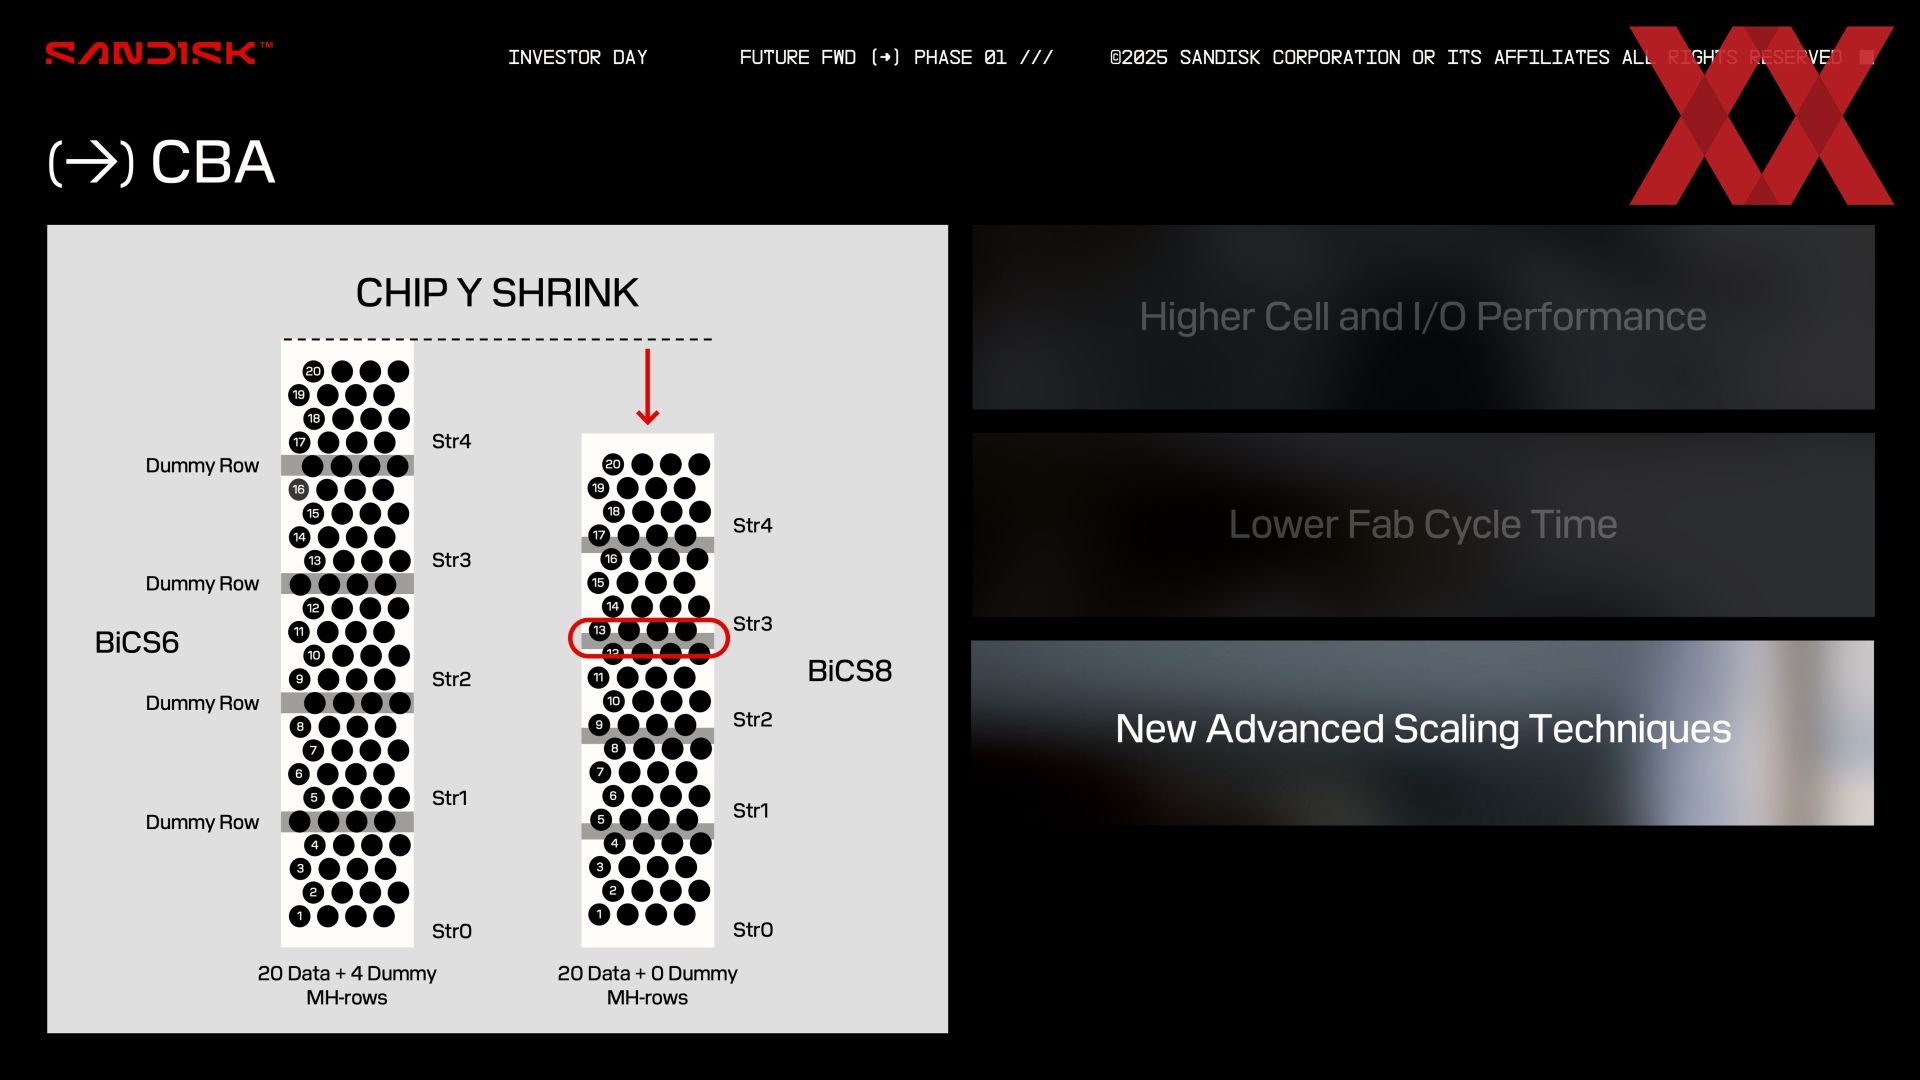Select the FUTURE FWD PHASE 01 header text

(896, 57)
